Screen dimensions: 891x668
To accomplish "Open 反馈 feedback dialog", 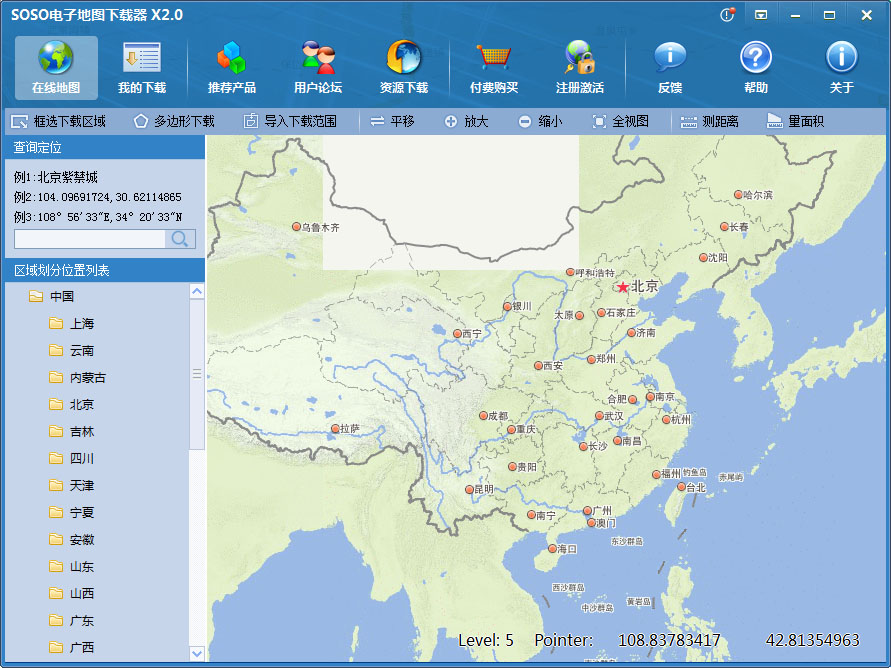I will [x=670, y=68].
